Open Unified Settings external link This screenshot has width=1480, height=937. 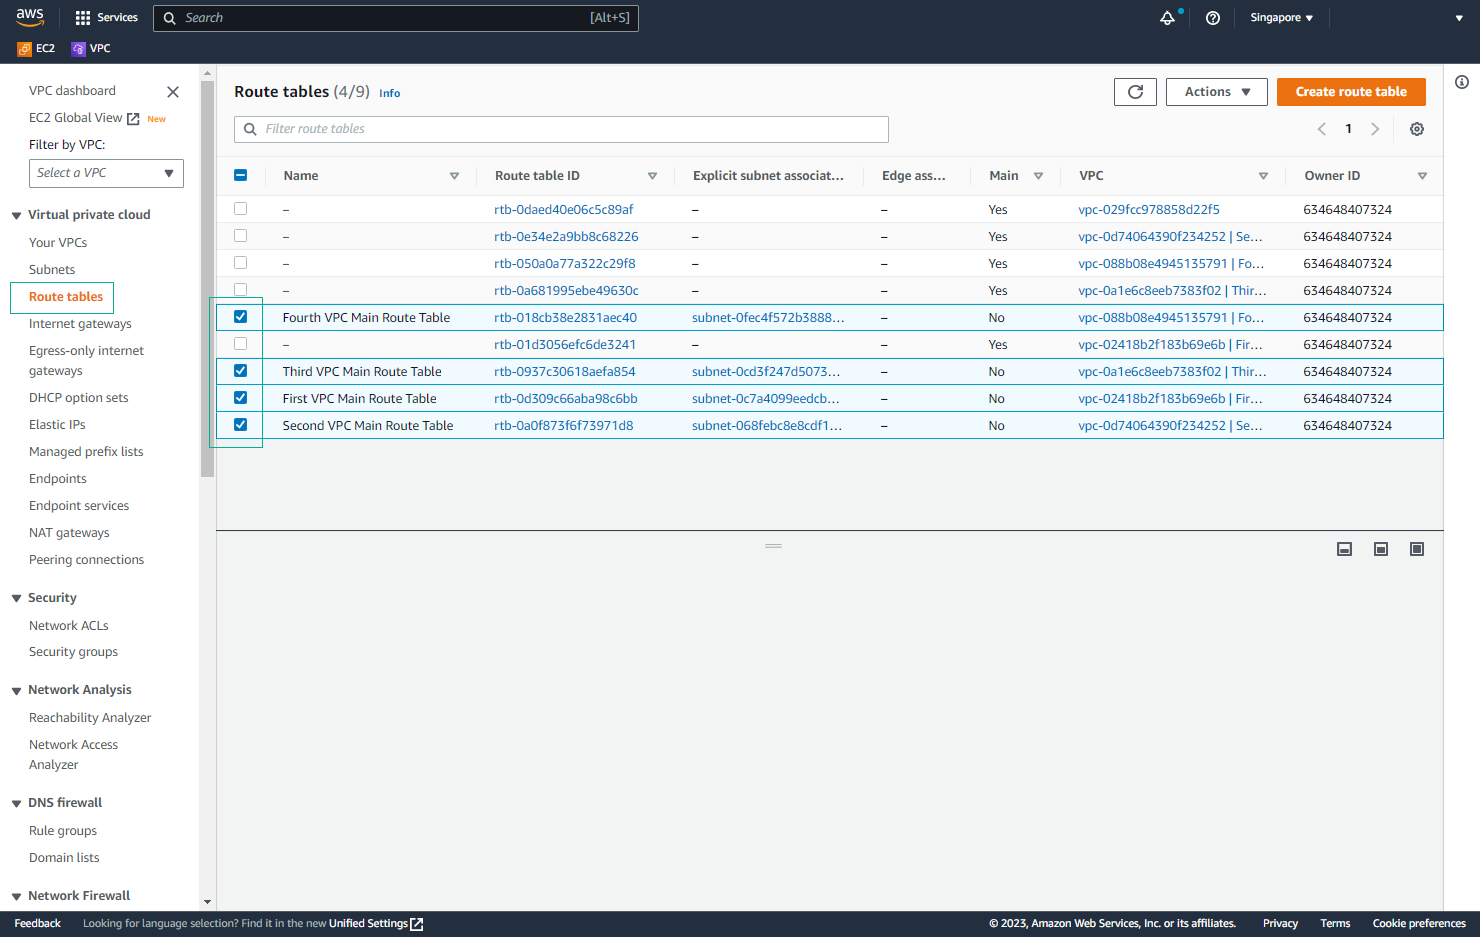point(376,924)
